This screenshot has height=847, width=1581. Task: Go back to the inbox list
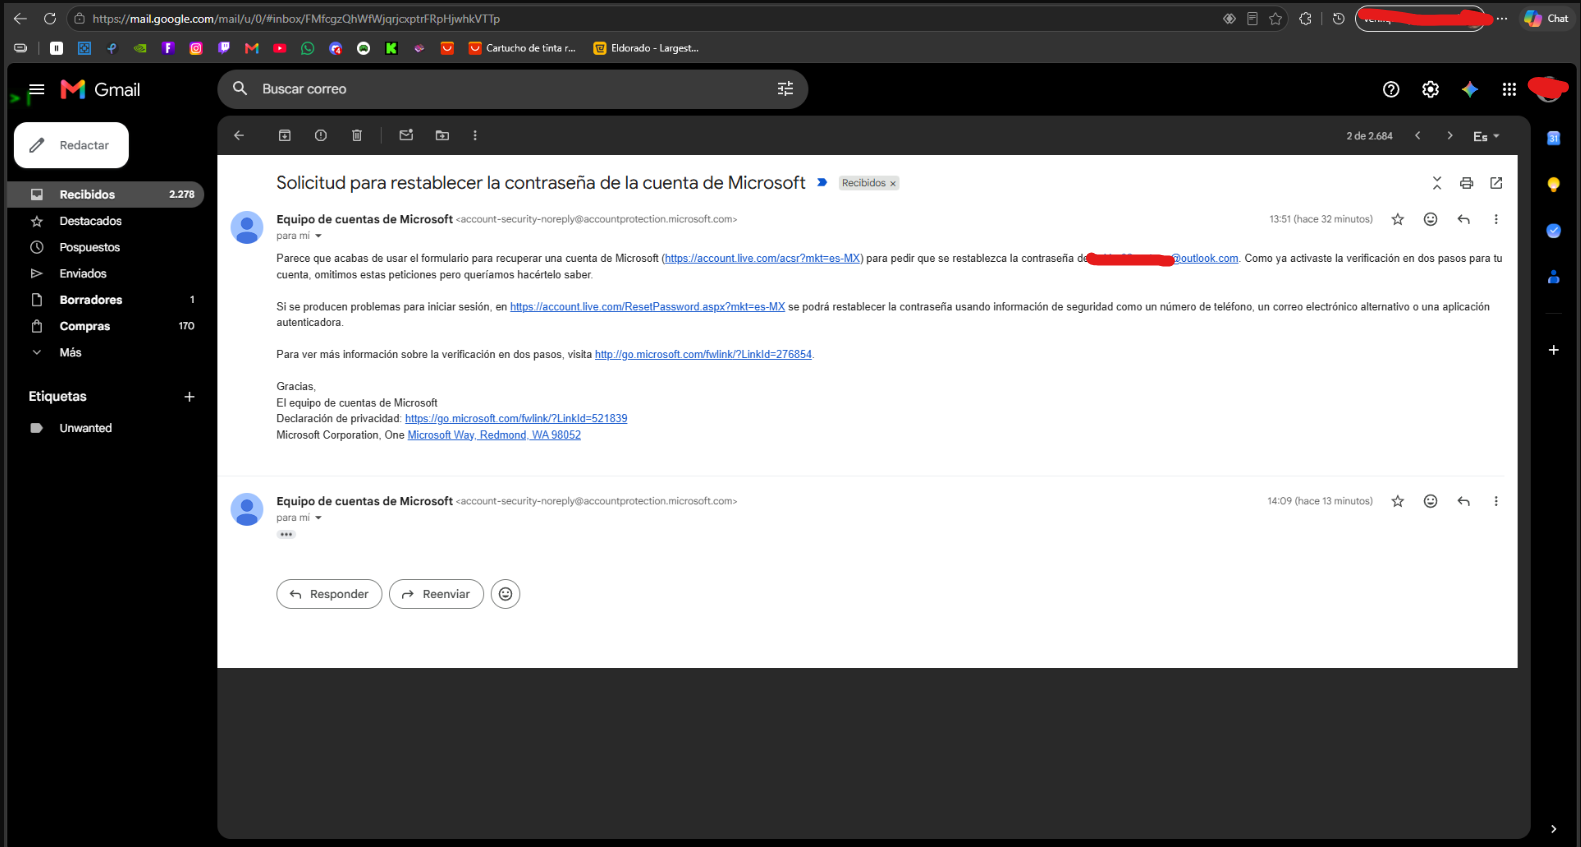tap(239, 135)
